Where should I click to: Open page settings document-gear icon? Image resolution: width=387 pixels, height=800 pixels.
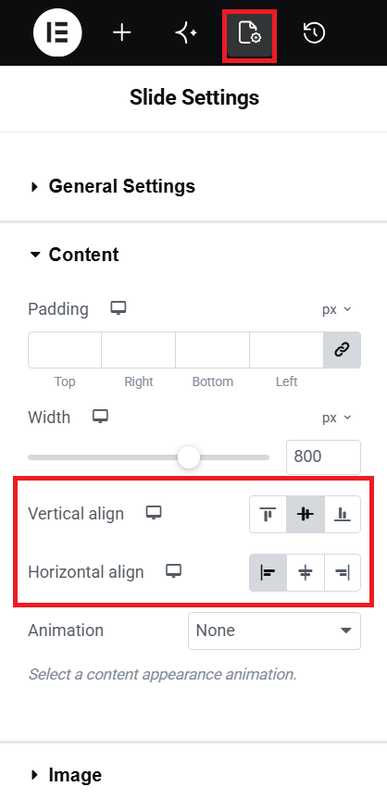[x=250, y=34]
